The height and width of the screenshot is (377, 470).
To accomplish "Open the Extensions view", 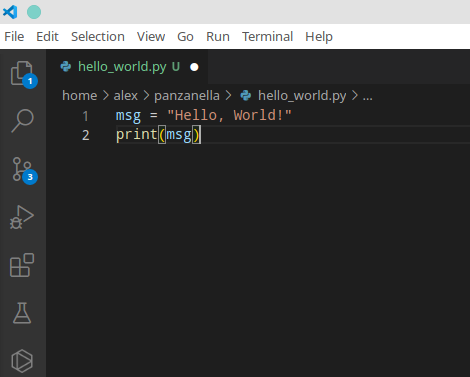I will click(x=22, y=265).
